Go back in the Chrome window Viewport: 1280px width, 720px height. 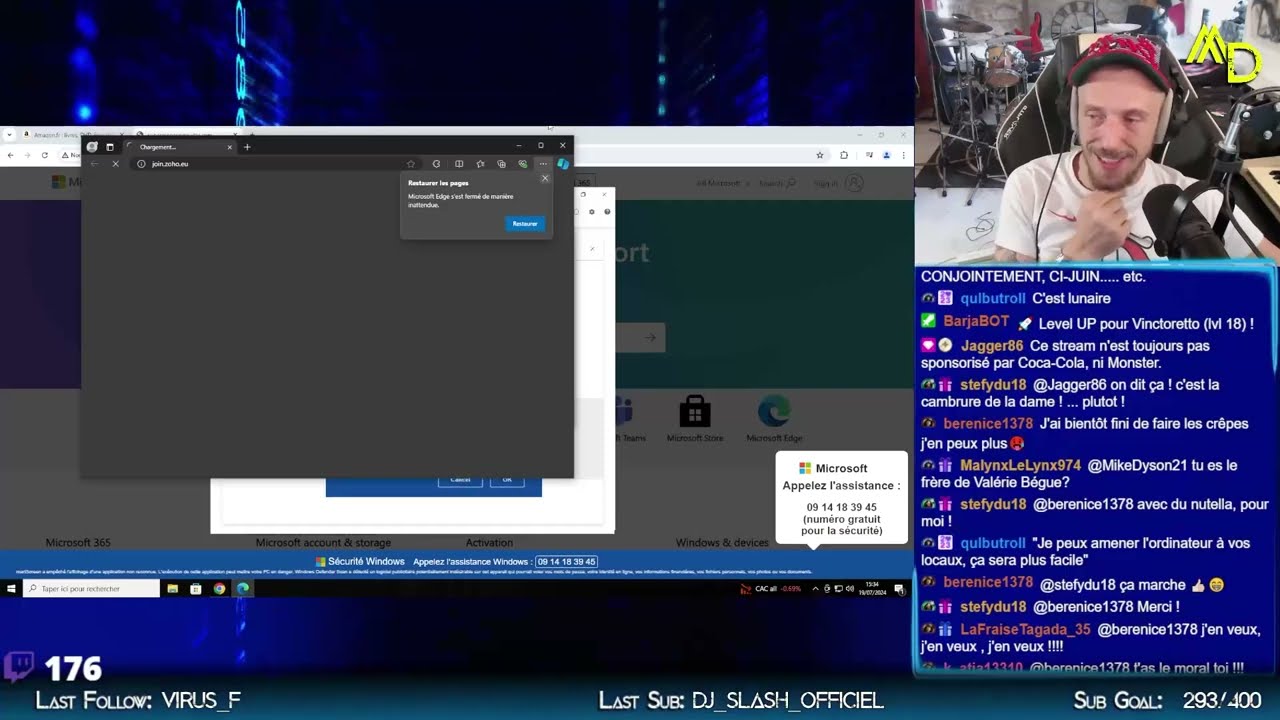pyautogui.click(x=10, y=155)
